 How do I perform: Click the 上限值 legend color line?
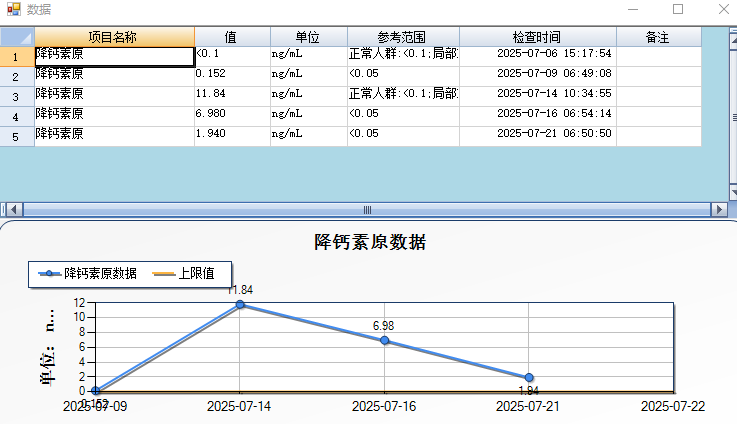(164, 273)
